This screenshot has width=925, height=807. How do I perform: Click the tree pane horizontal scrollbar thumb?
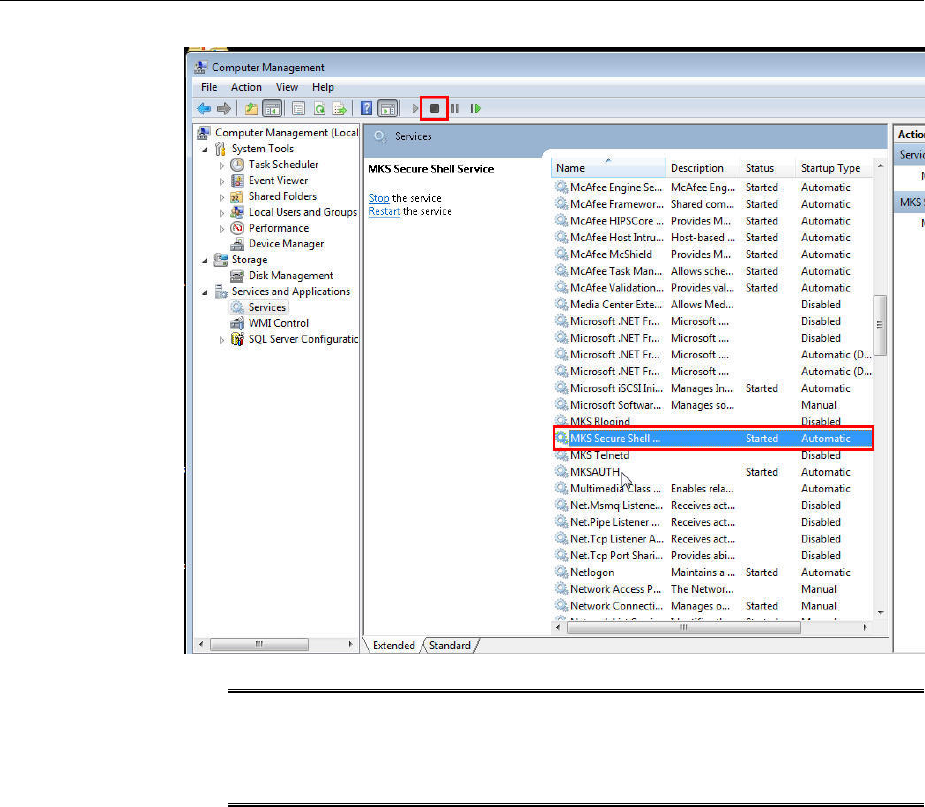[259, 644]
